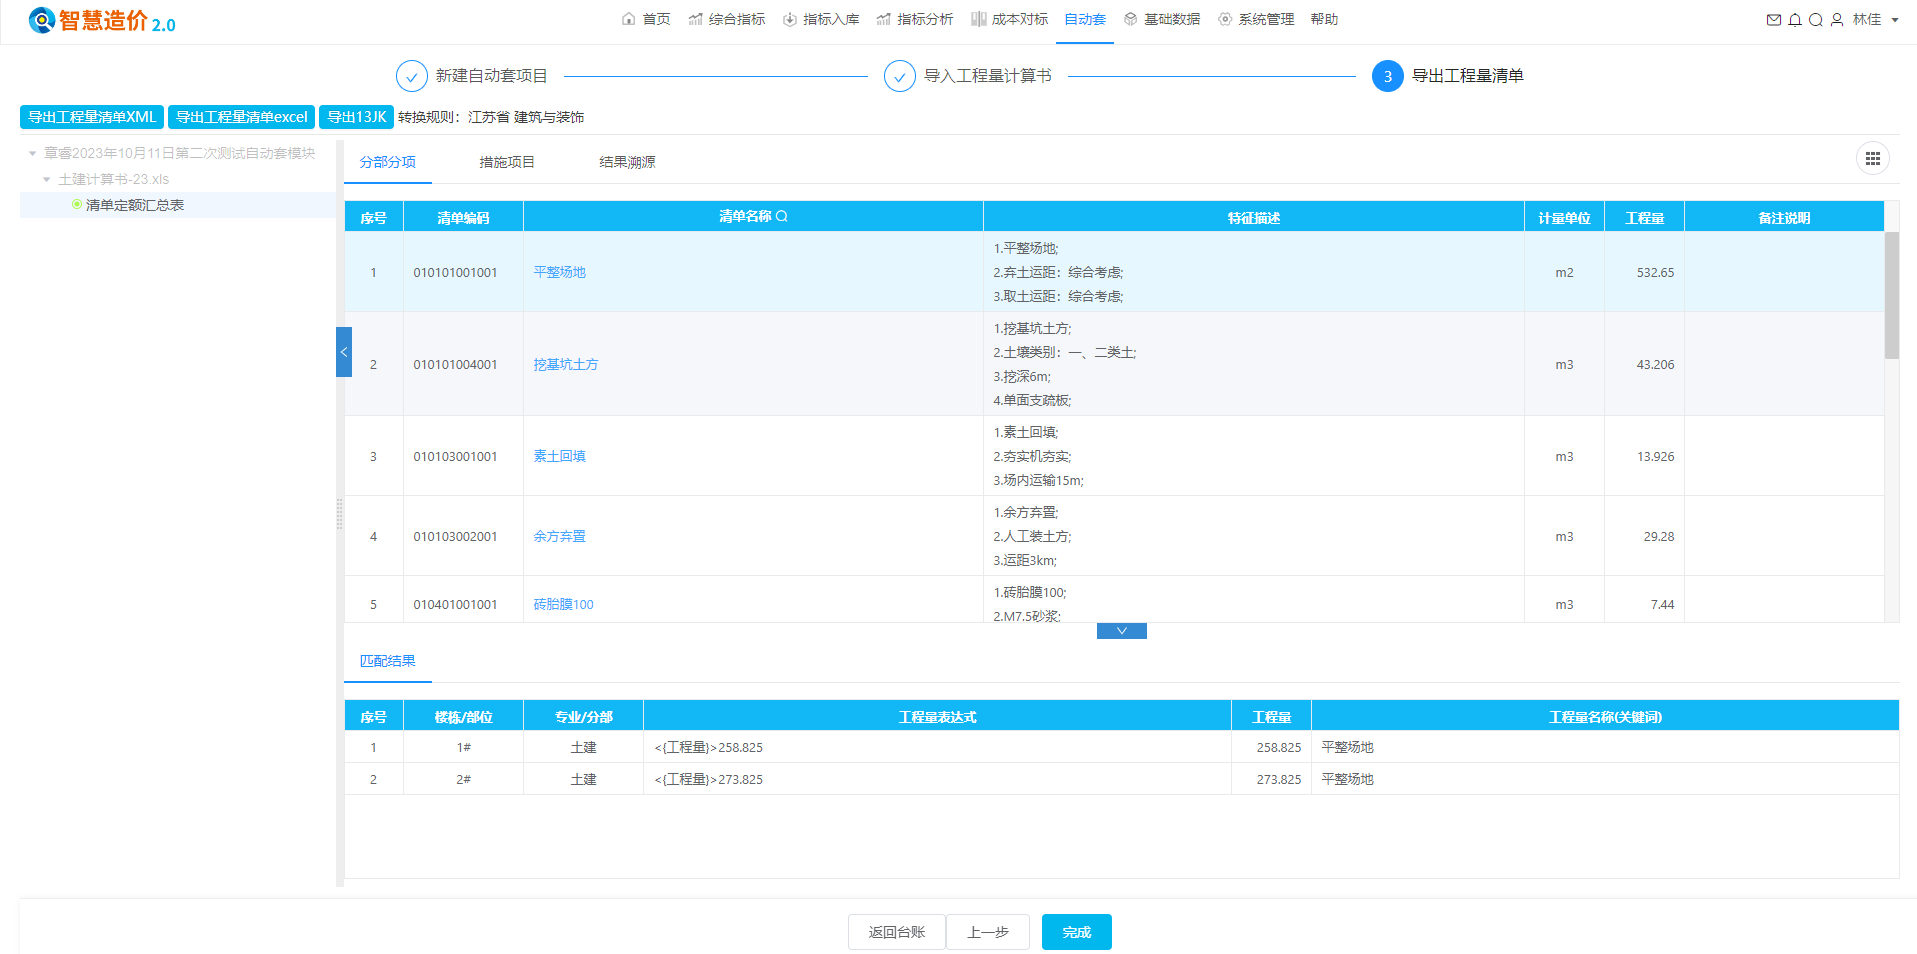Collapse the 土建计算书-23.xls tree node arrow
The image size is (1917, 954).
[46, 179]
